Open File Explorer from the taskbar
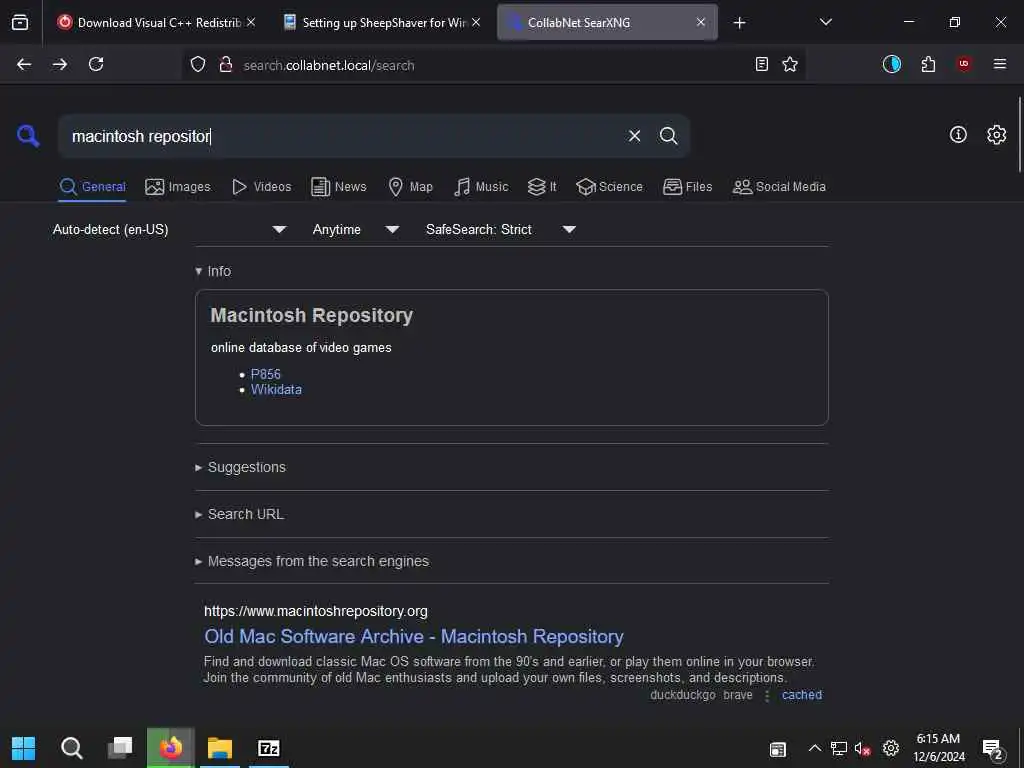The width and height of the screenshot is (1024, 768). point(220,747)
